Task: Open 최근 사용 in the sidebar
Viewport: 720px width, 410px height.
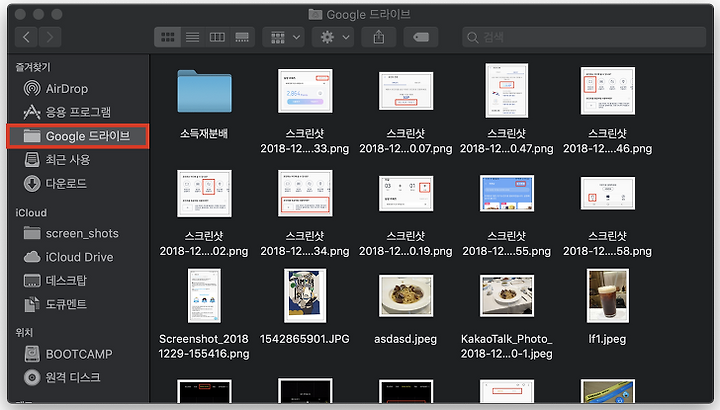Action: (x=77, y=160)
